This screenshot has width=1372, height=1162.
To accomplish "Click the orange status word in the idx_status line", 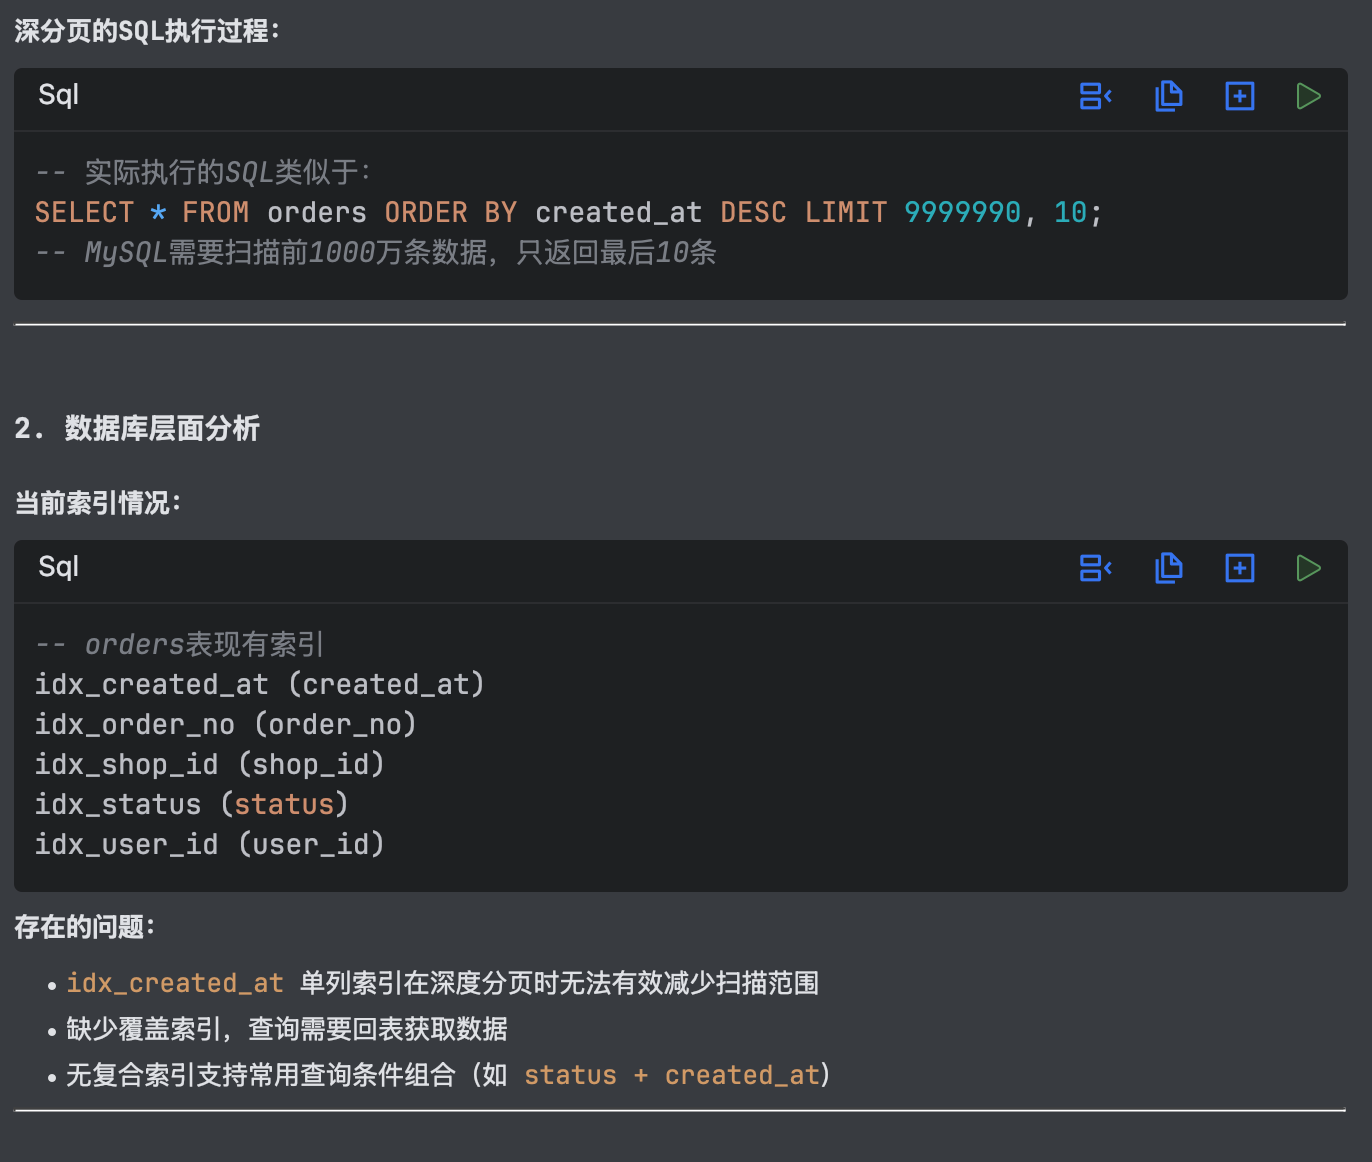I will pos(284,804).
